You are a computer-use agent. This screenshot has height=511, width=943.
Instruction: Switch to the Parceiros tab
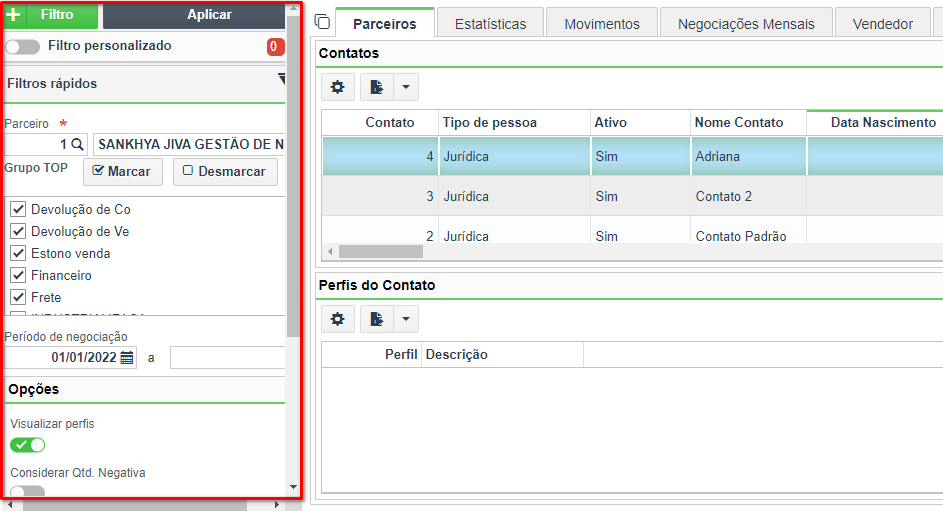(x=385, y=23)
